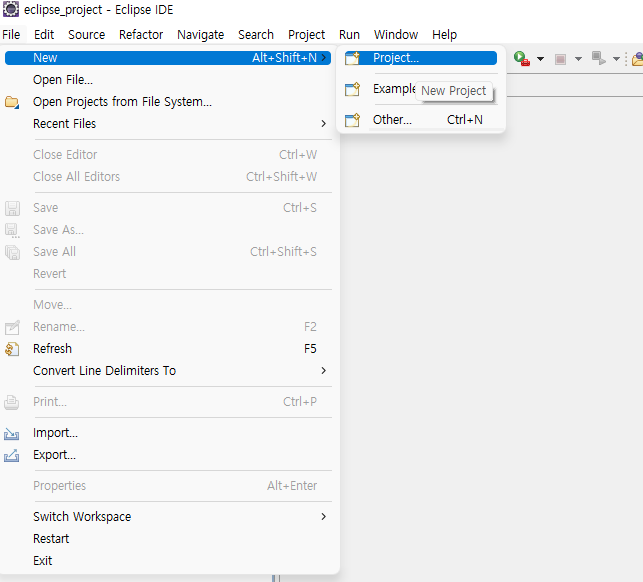Select Project... in the New submenu
The width and height of the screenshot is (643, 582).
(x=421, y=58)
